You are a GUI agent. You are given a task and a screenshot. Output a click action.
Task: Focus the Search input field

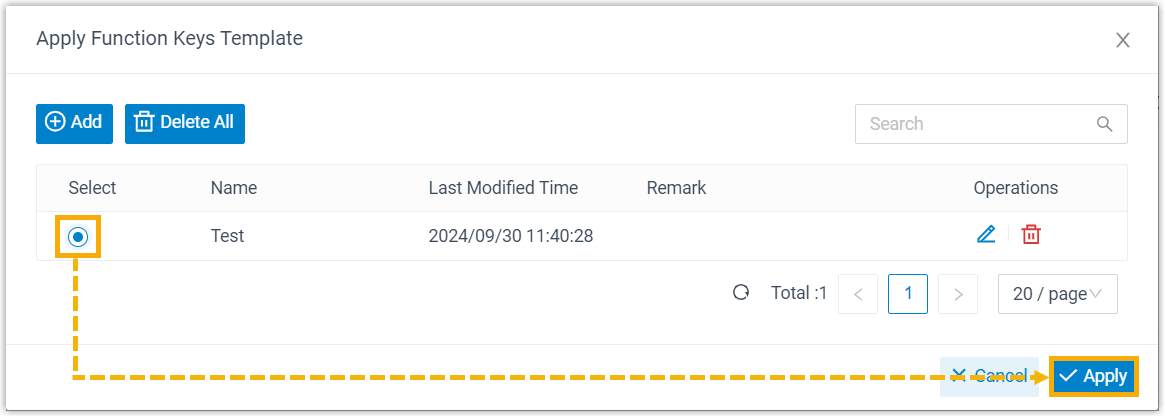[975, 124]
